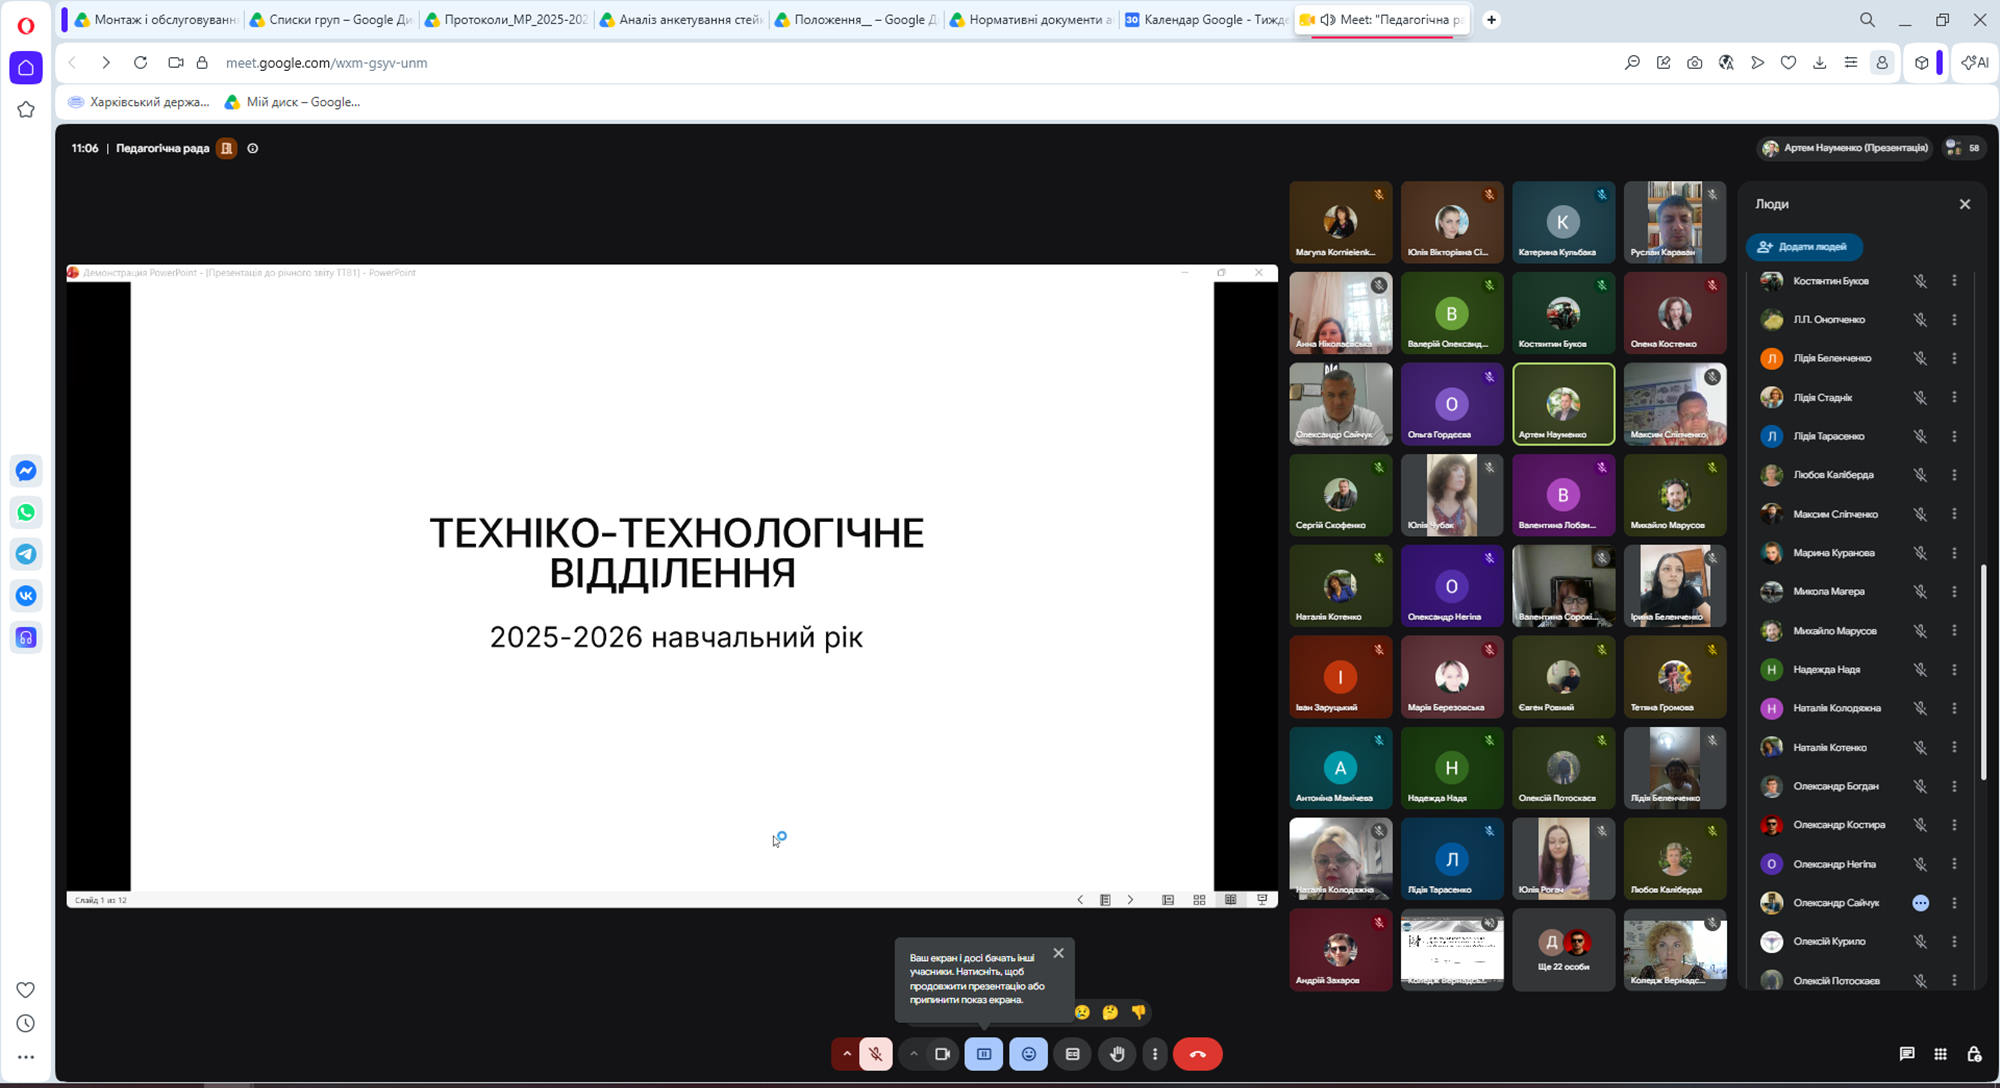Open the emoji reactions button
2000x1088 pixels.
pos(1028,1054)
